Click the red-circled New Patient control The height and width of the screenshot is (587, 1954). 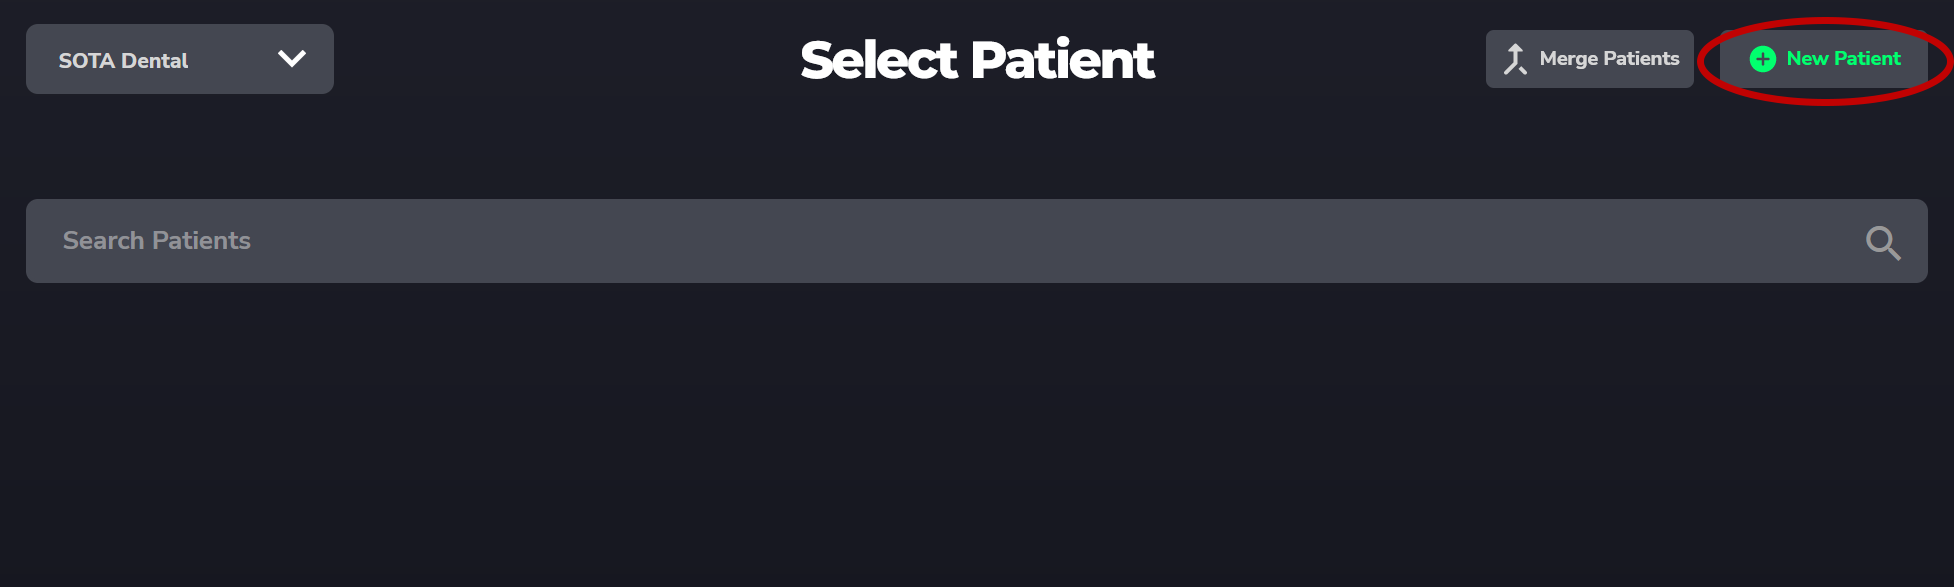[1825, 58]
